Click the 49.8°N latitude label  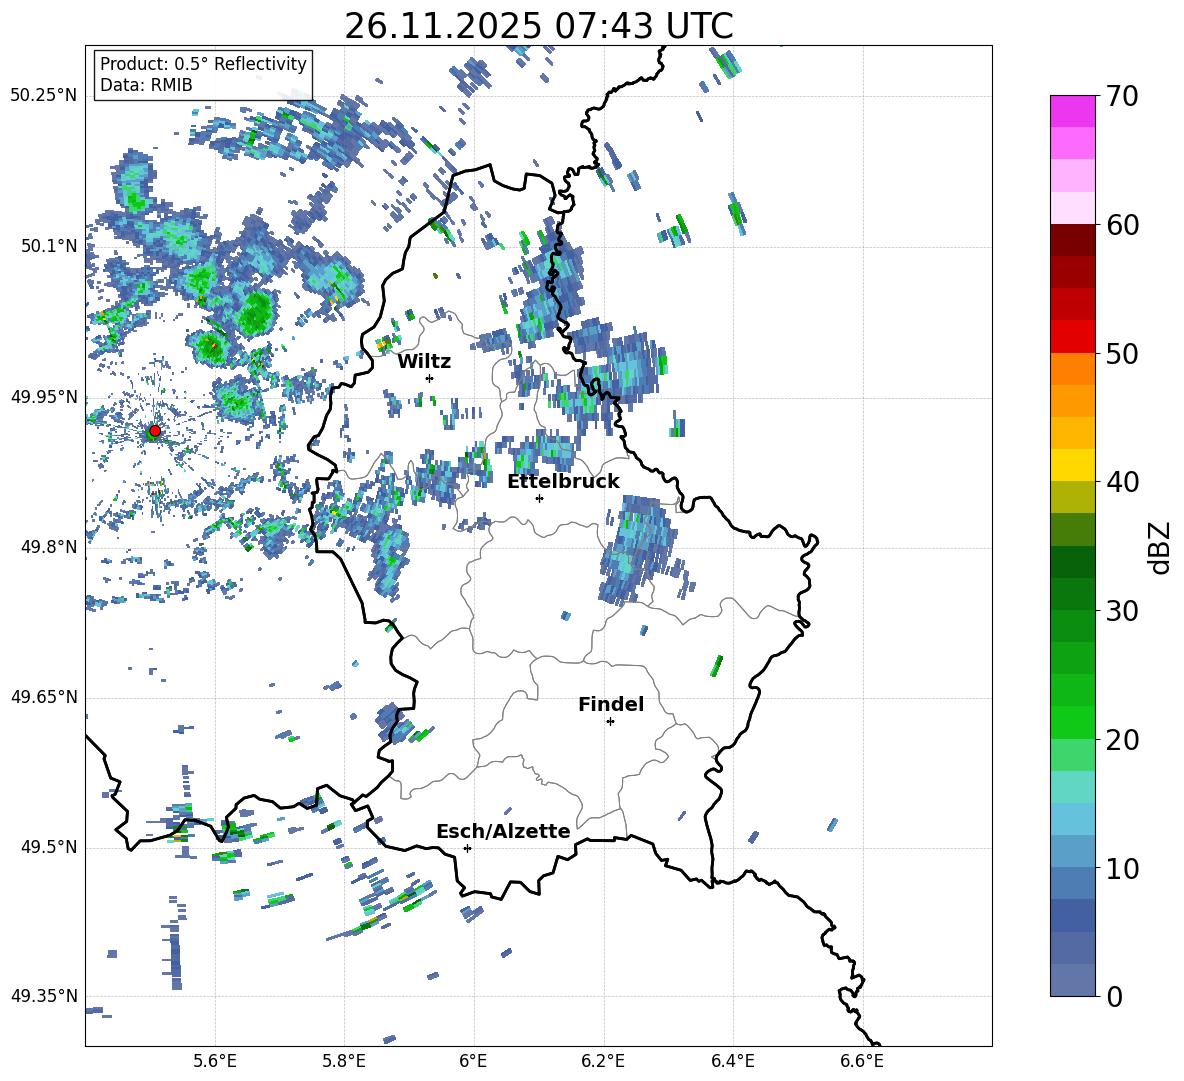49,547
